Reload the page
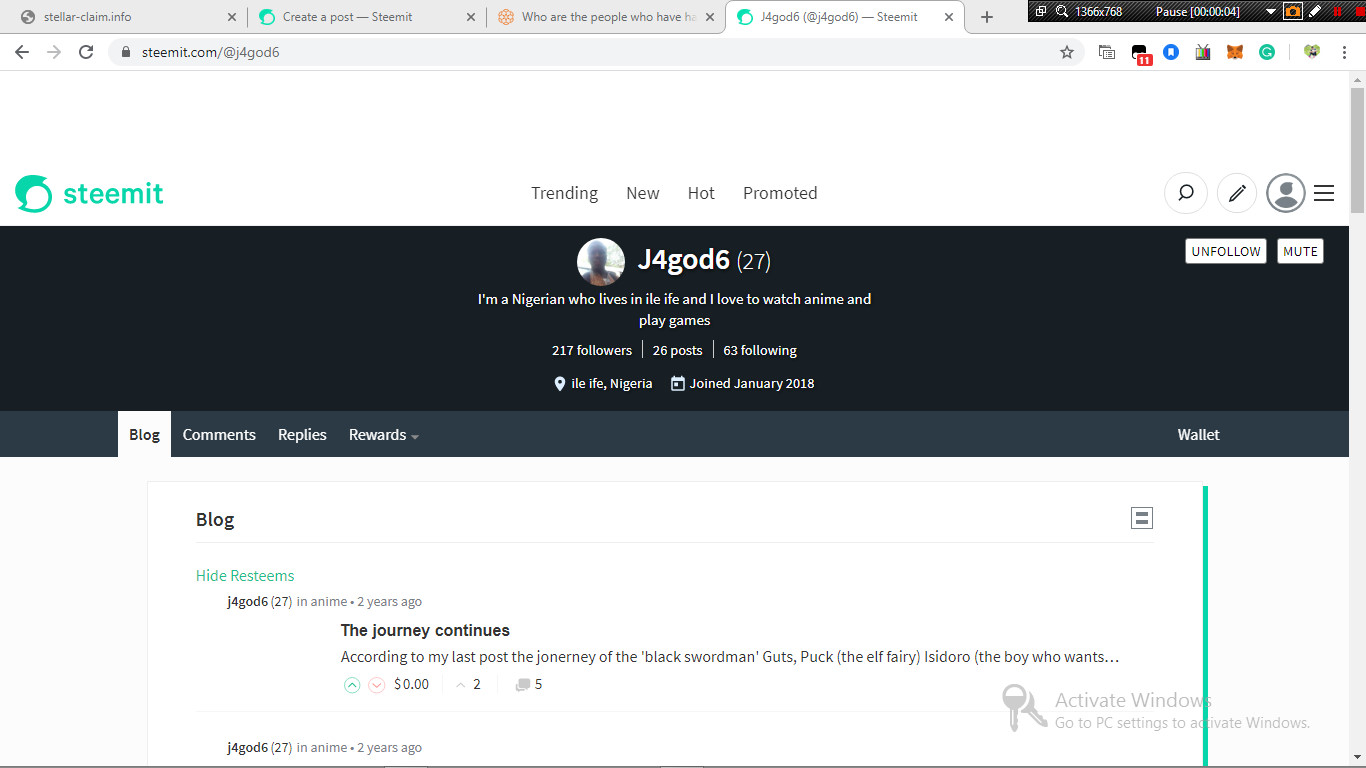 (86, 52)
